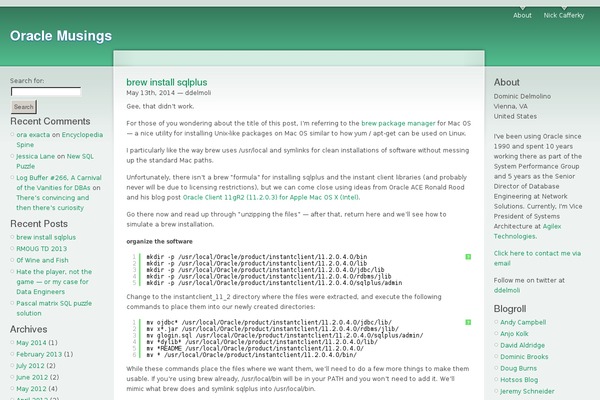Go to Oracle Musings site title
600x400 pixels.
(x=61, y=36)
